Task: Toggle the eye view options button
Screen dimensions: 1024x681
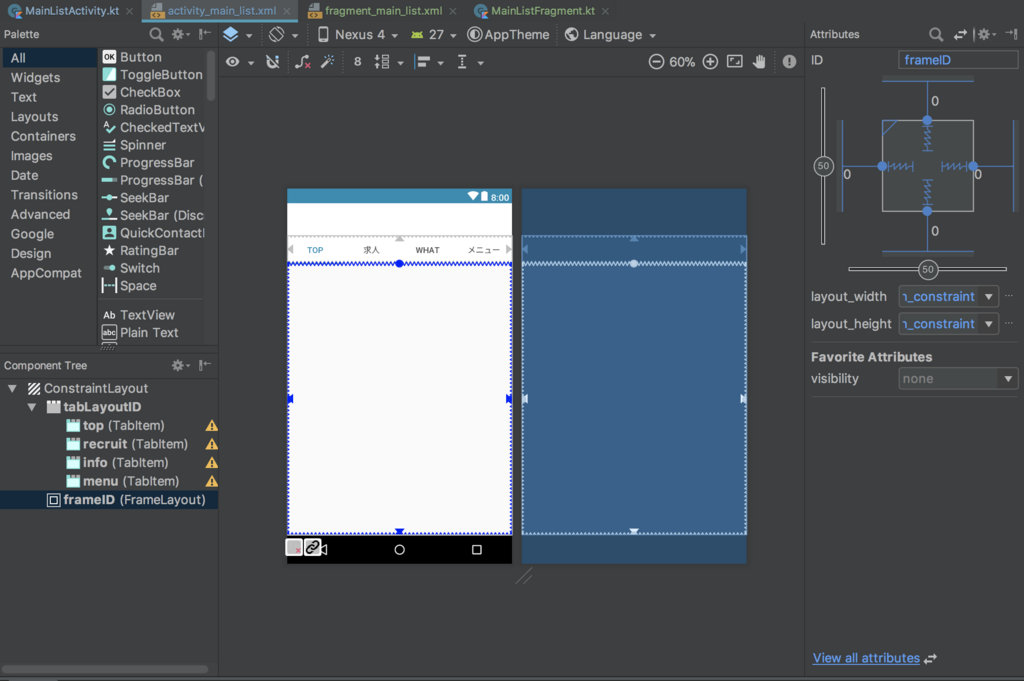Action: click(x=233, y=62)
